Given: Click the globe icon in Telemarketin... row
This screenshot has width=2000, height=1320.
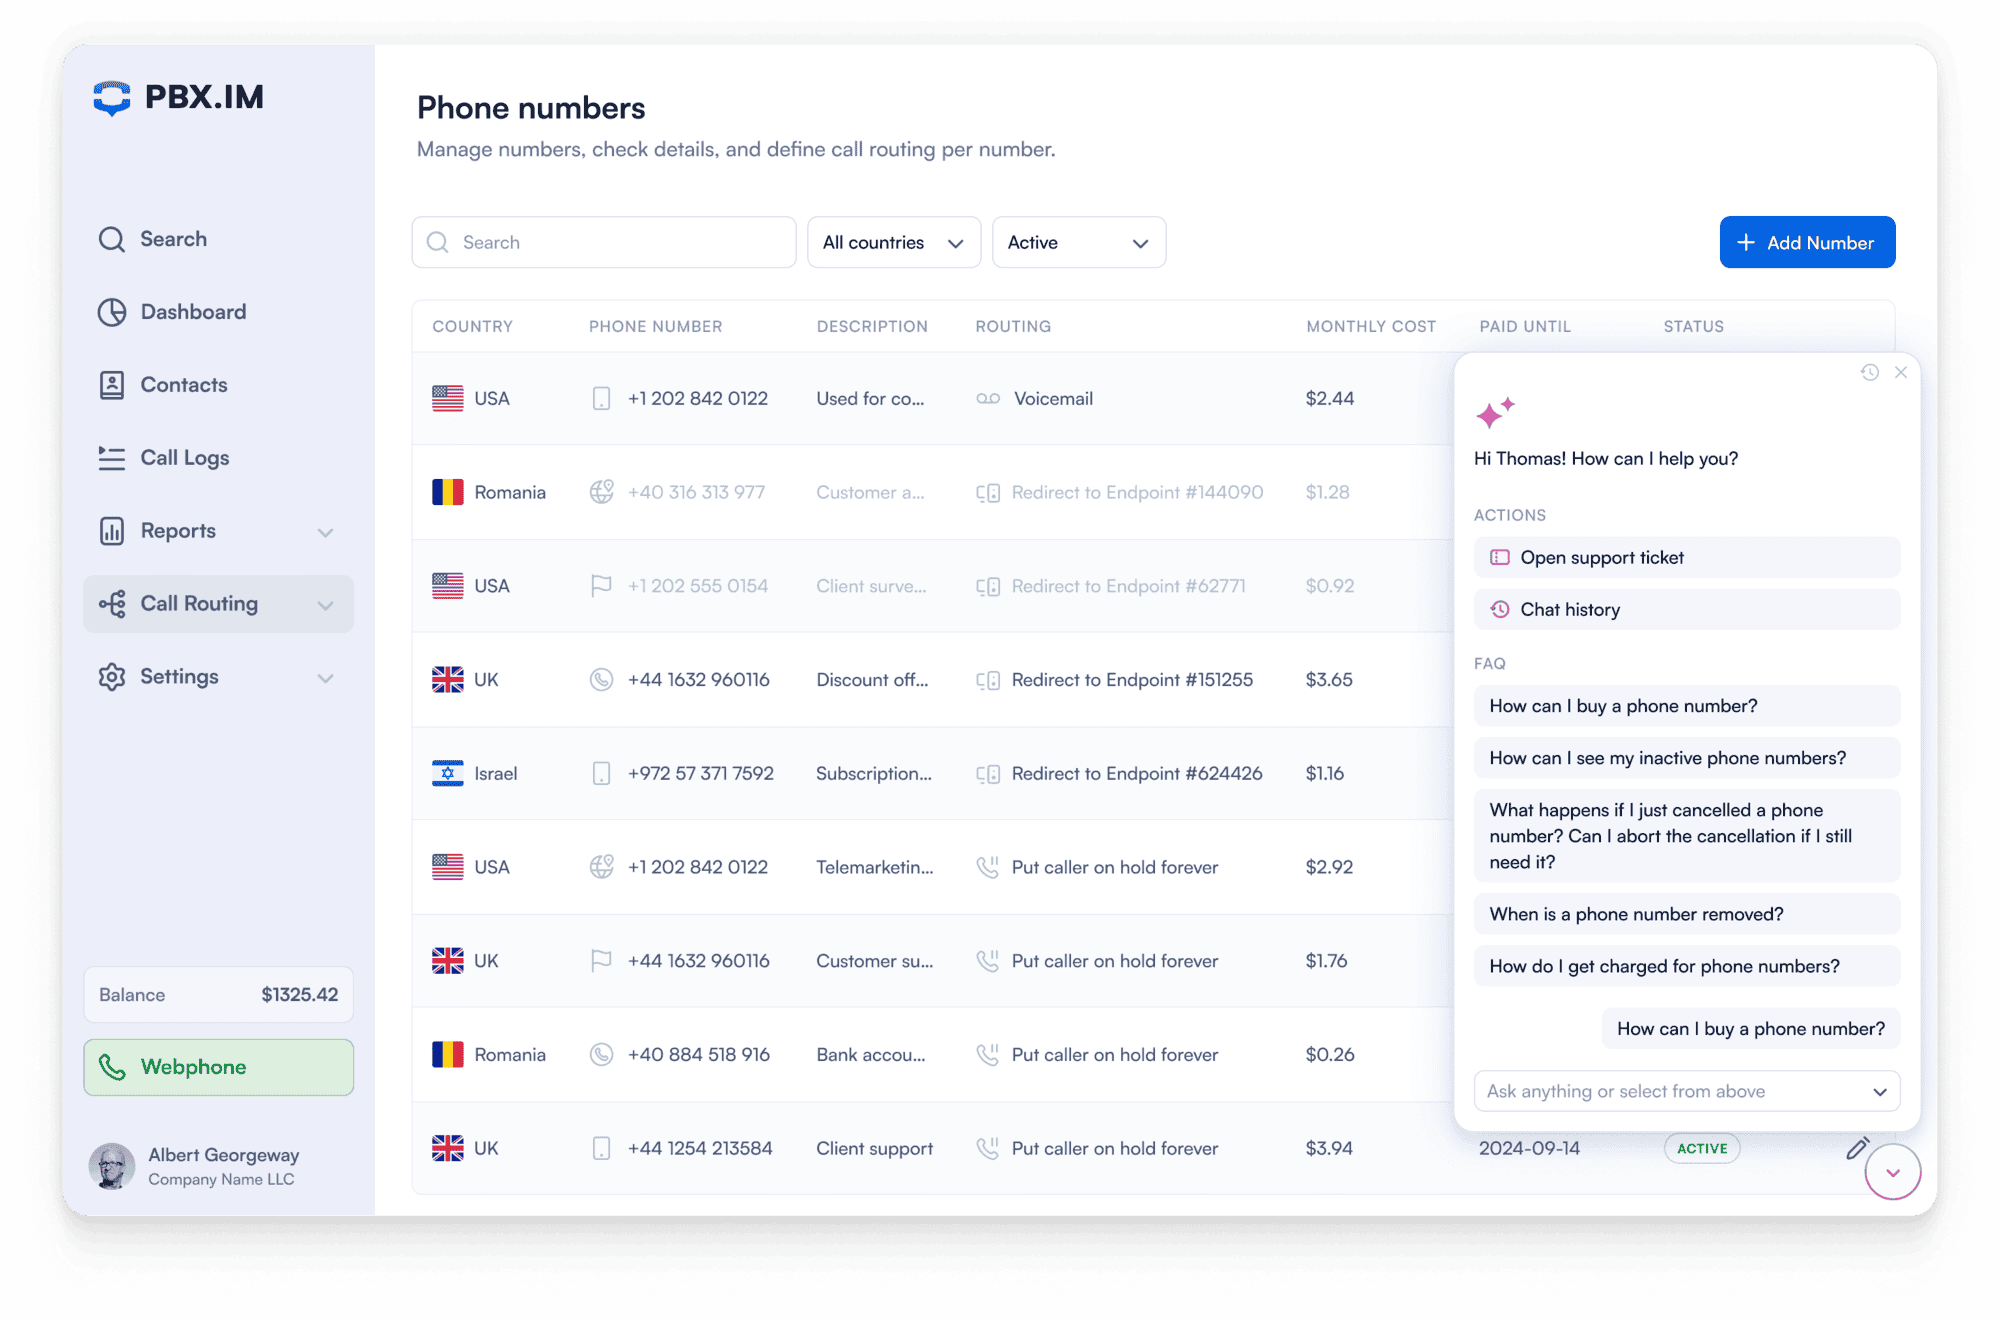Looking at the screenshot, I should 601,867.
